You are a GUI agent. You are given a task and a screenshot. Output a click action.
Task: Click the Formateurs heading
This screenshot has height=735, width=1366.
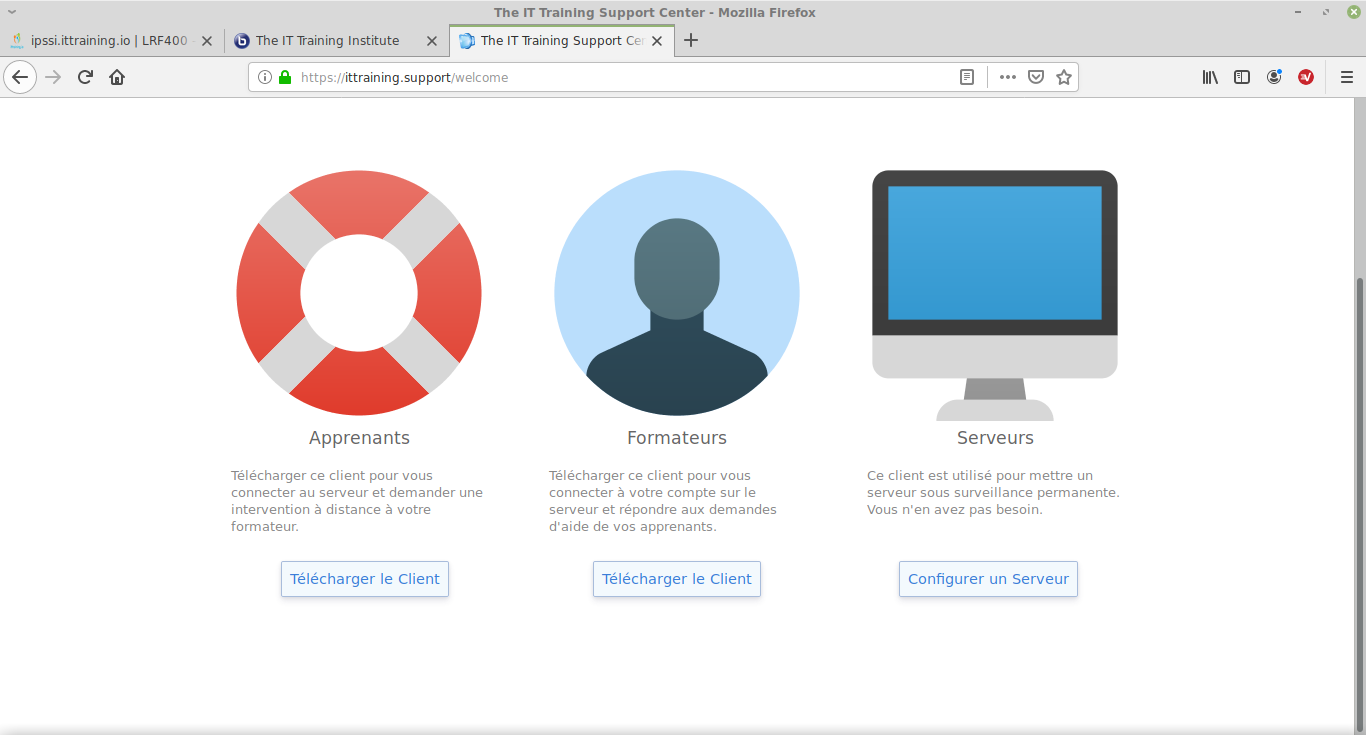pos(677,438)
